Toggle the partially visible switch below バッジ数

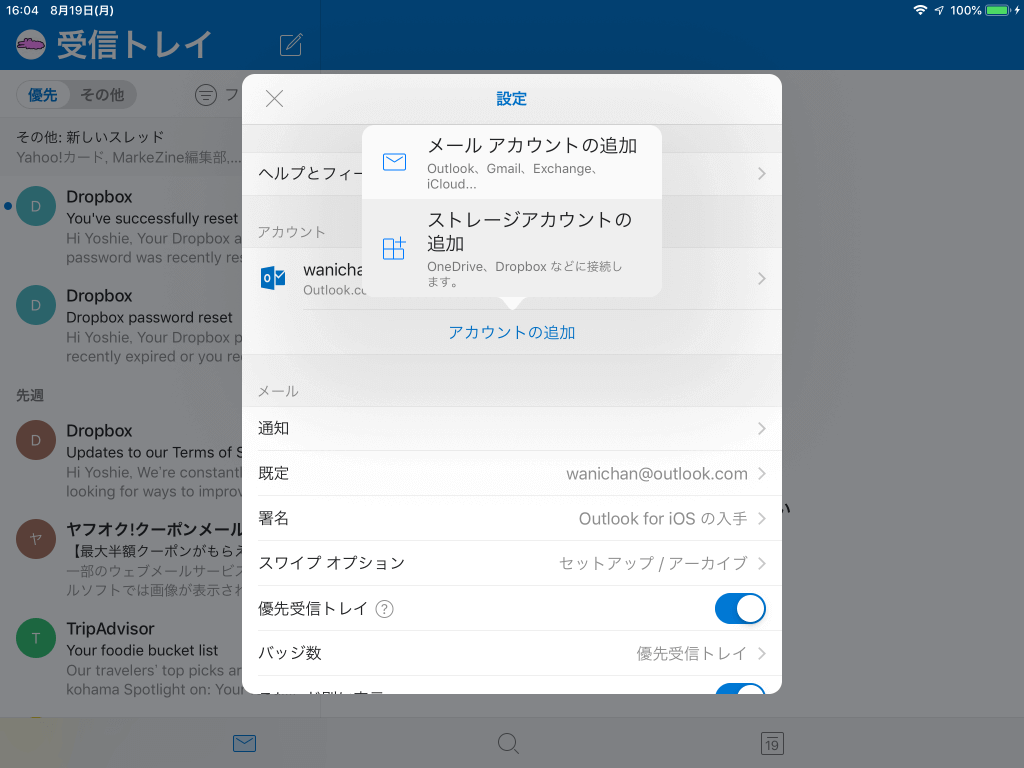point(740,688)
